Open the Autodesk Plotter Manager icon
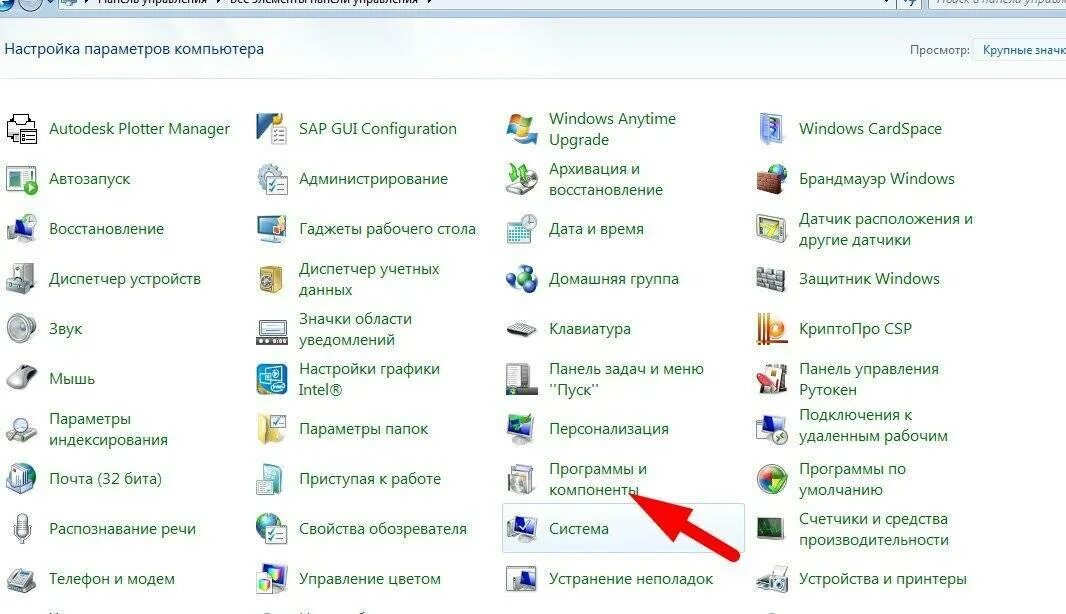 click(x=22, y=129)
